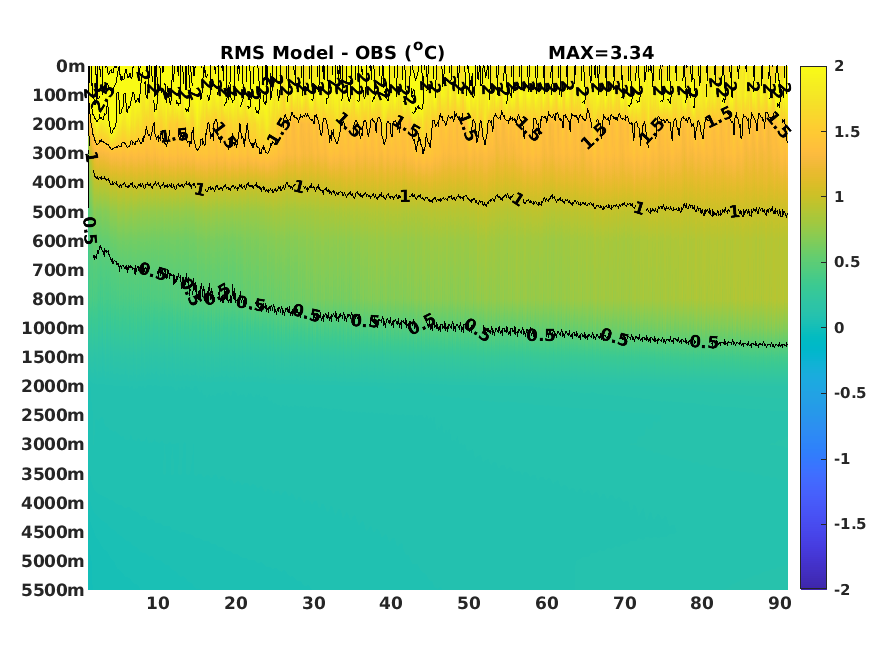
Task: Click the x-axis tick label "90"
Action: tap(780, 604)
